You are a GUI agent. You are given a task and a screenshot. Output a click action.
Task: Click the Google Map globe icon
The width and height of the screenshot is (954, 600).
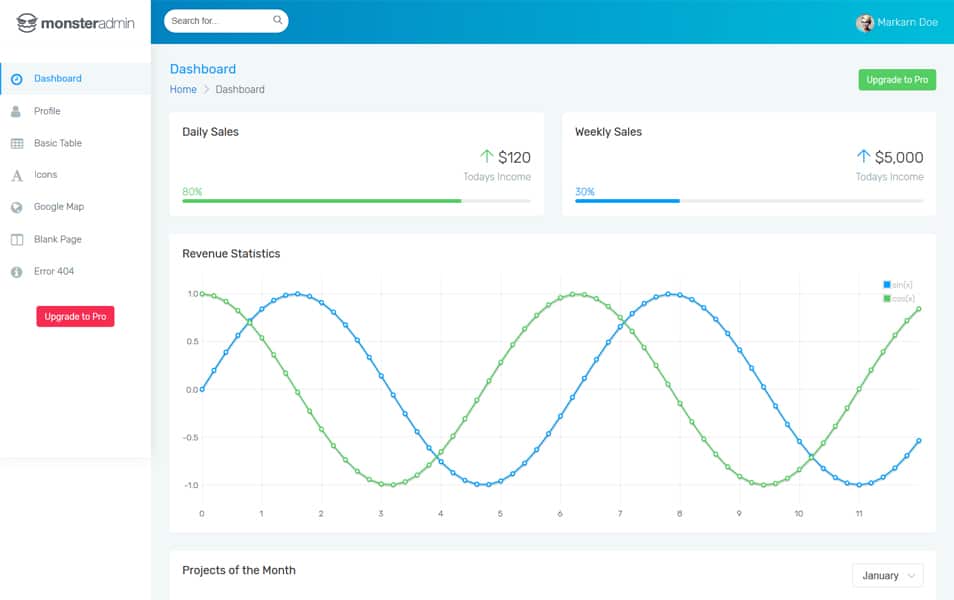click(16, 206)
